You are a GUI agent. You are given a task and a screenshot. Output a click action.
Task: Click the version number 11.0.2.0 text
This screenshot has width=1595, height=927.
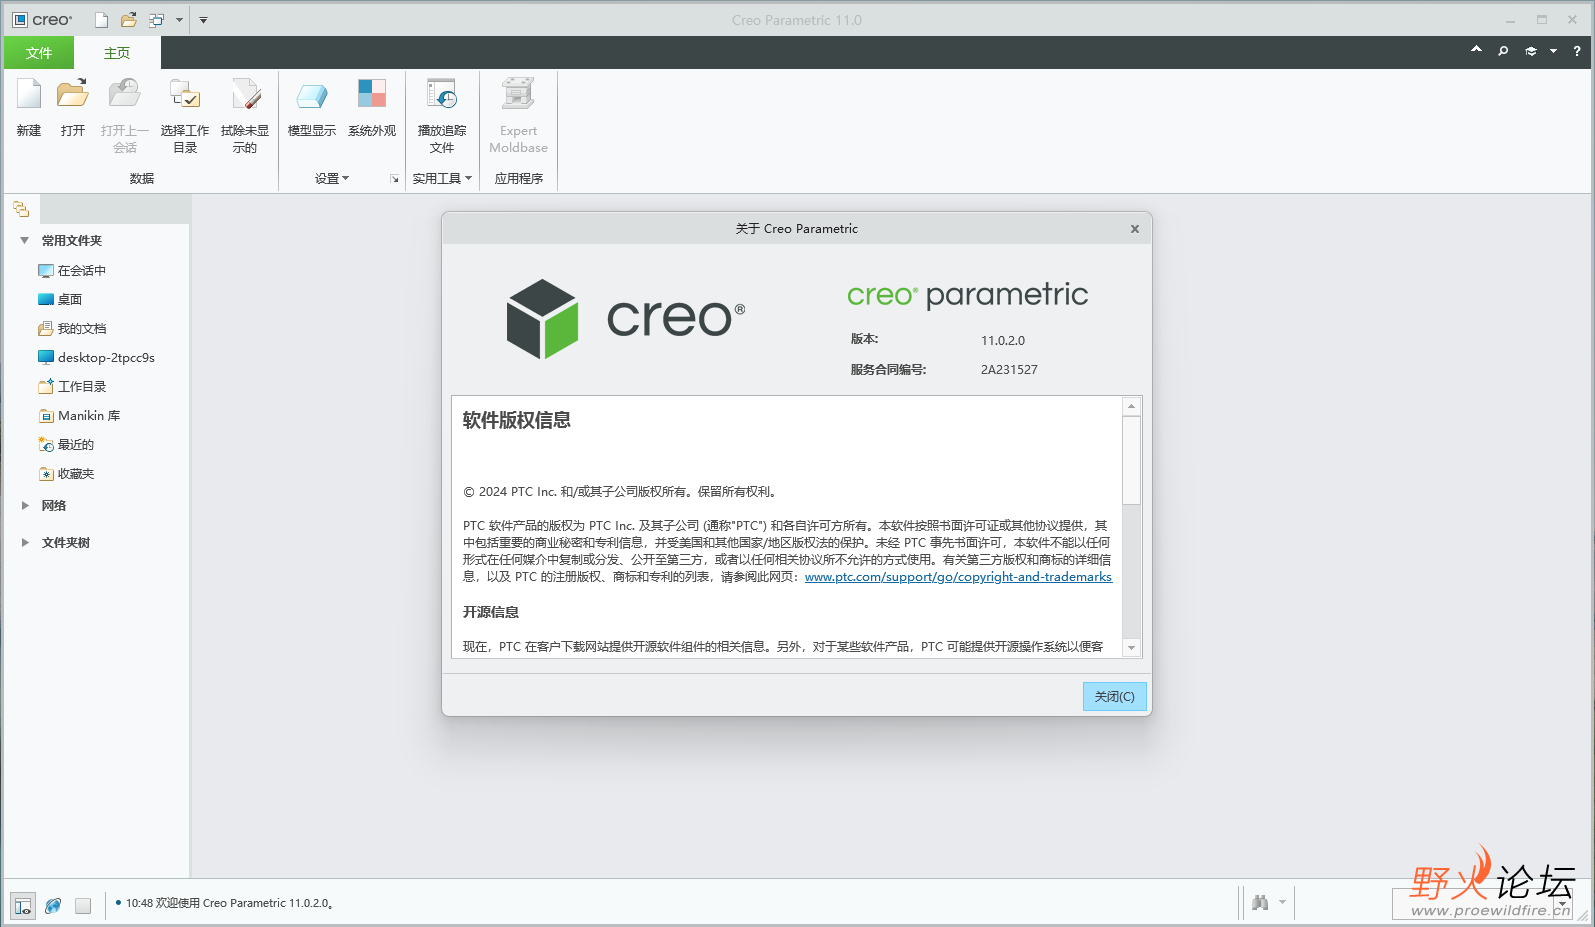pyautogui.click(x=1003, y=341)
